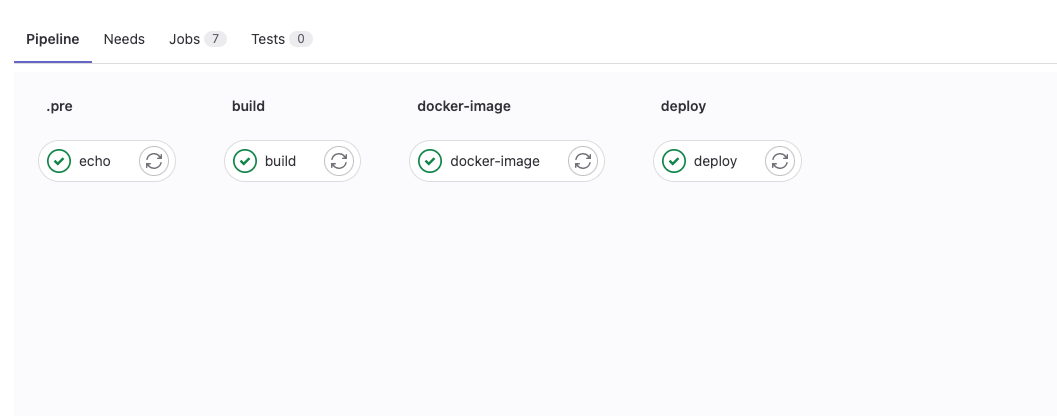
Task: Click the .pre stage heading
Action: [59, 106]
